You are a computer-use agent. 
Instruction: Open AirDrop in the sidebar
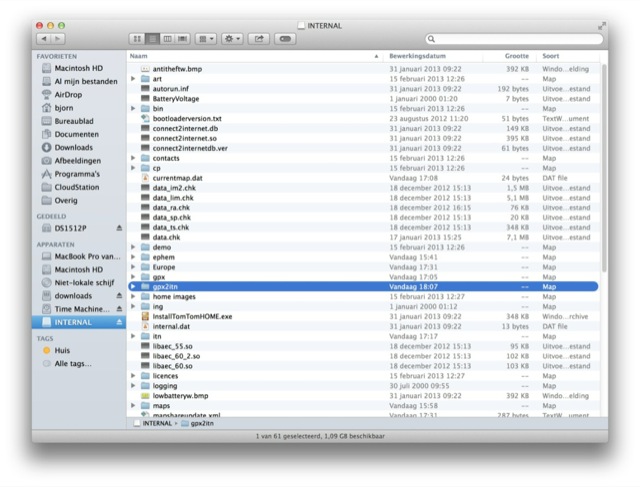tap(68, 94)
